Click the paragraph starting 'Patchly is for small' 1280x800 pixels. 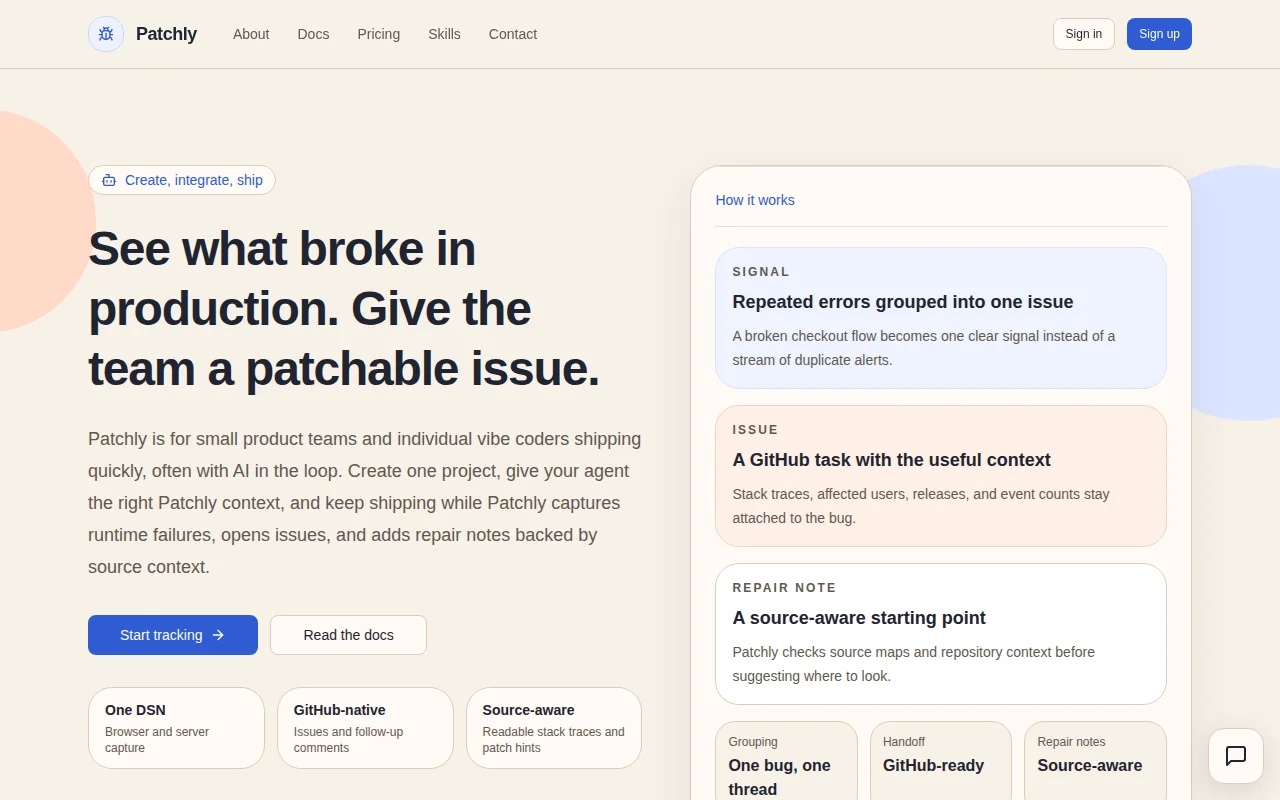pos(365,503)
